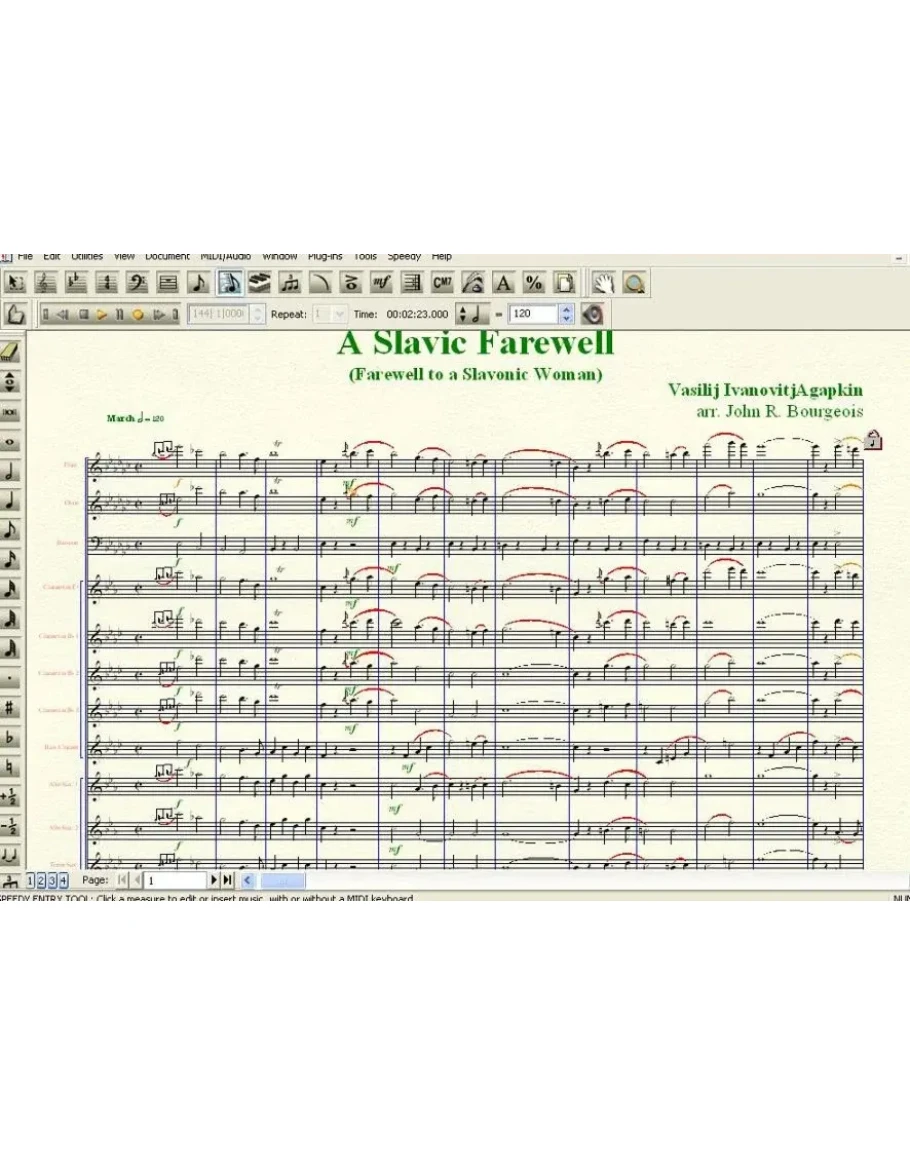Image resolution: width=910 pixels, height=1155 pixels.
Task: Go to next page with arrow button
Action: click(214, 880)
